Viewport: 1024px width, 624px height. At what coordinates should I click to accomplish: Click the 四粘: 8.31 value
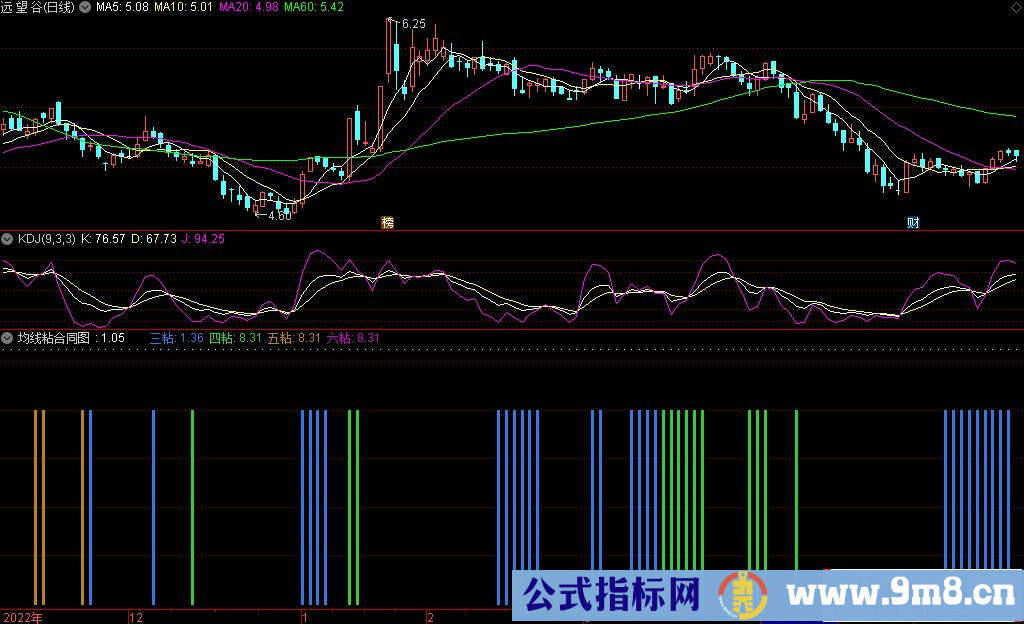[x=235, y=338]
